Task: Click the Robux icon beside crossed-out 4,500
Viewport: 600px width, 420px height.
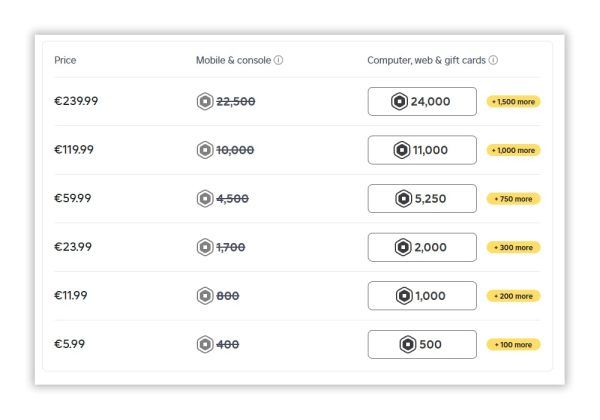Action: (205, 198)
